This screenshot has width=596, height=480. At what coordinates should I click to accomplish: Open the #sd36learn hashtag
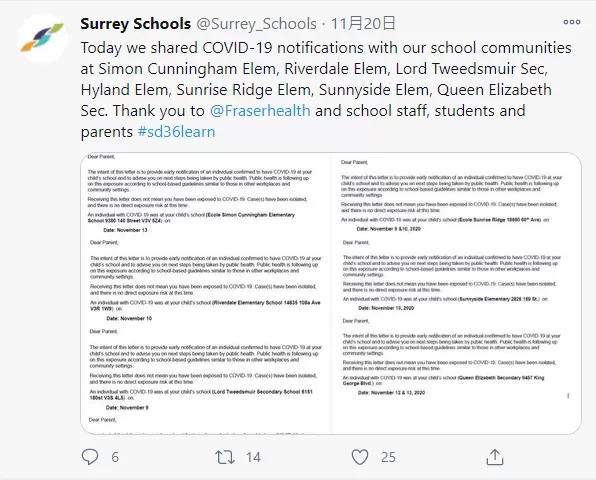tap(176, 131)
